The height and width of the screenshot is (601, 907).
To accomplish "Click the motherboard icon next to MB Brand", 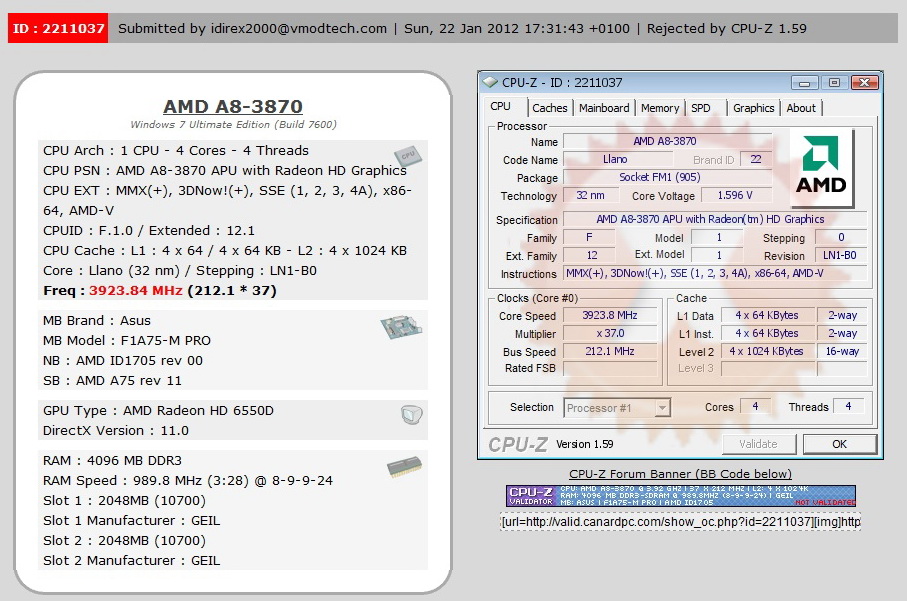I will point(401,326).
